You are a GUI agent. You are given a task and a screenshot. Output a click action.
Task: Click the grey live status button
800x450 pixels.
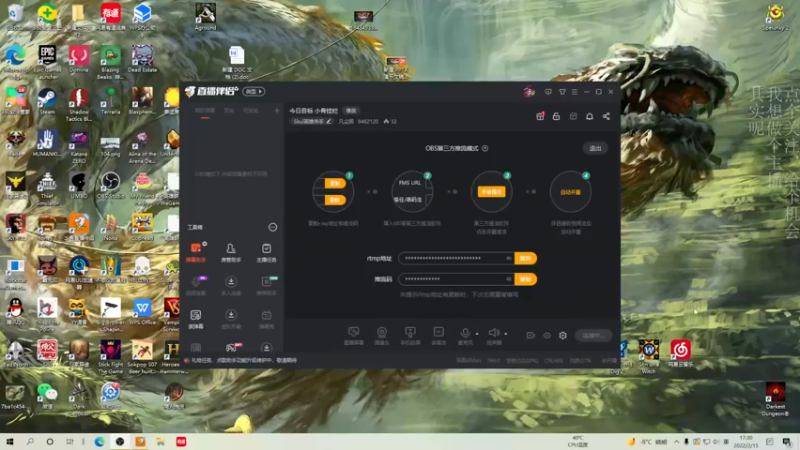click(593, 335)
